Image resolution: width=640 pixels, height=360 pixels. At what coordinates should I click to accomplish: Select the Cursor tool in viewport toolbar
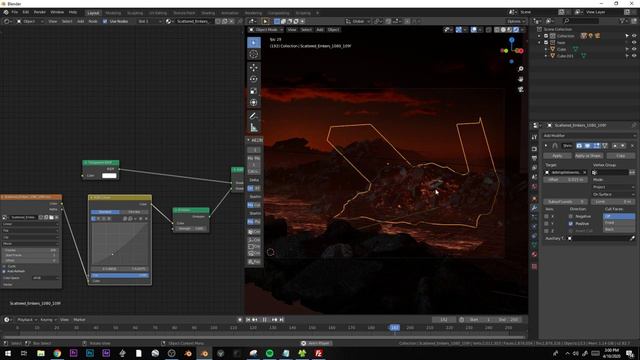[253, 54]
